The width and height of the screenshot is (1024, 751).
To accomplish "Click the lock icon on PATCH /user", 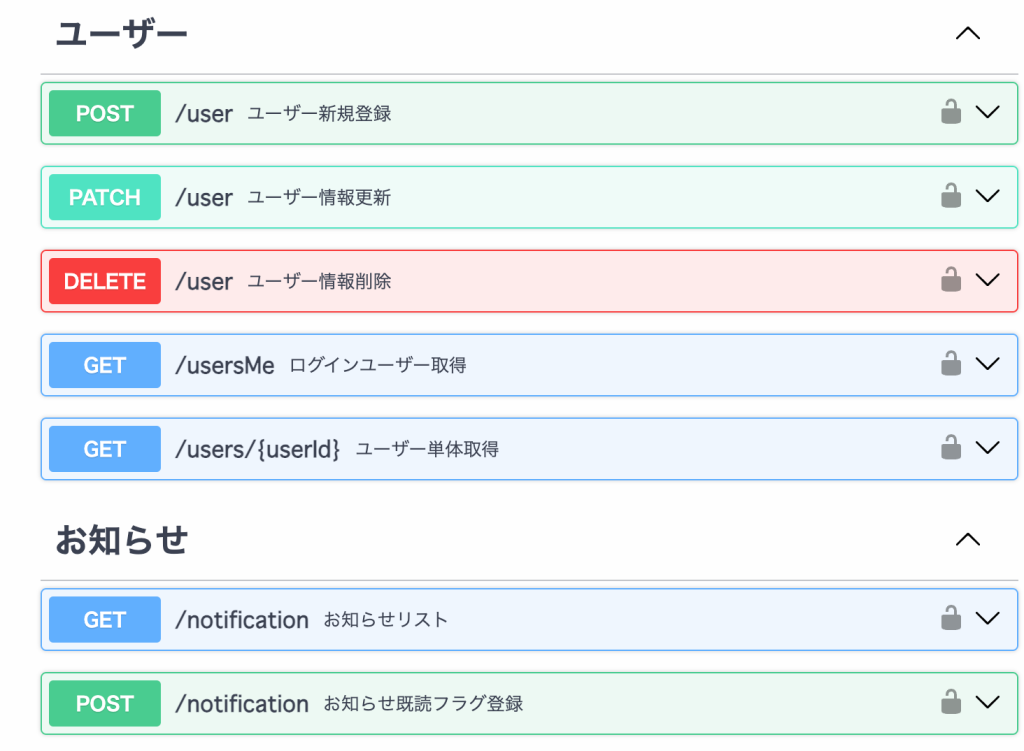I will (951, 196).
